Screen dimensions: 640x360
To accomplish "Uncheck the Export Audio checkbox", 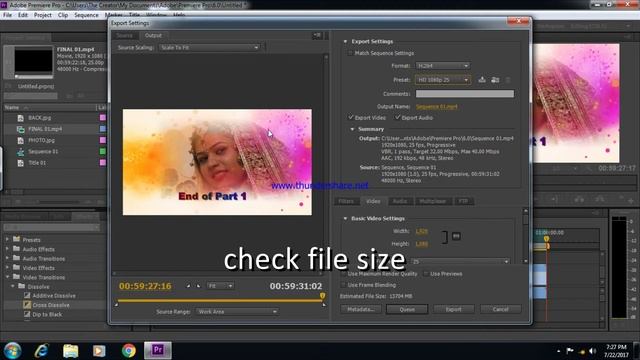I will pos(398,118).
